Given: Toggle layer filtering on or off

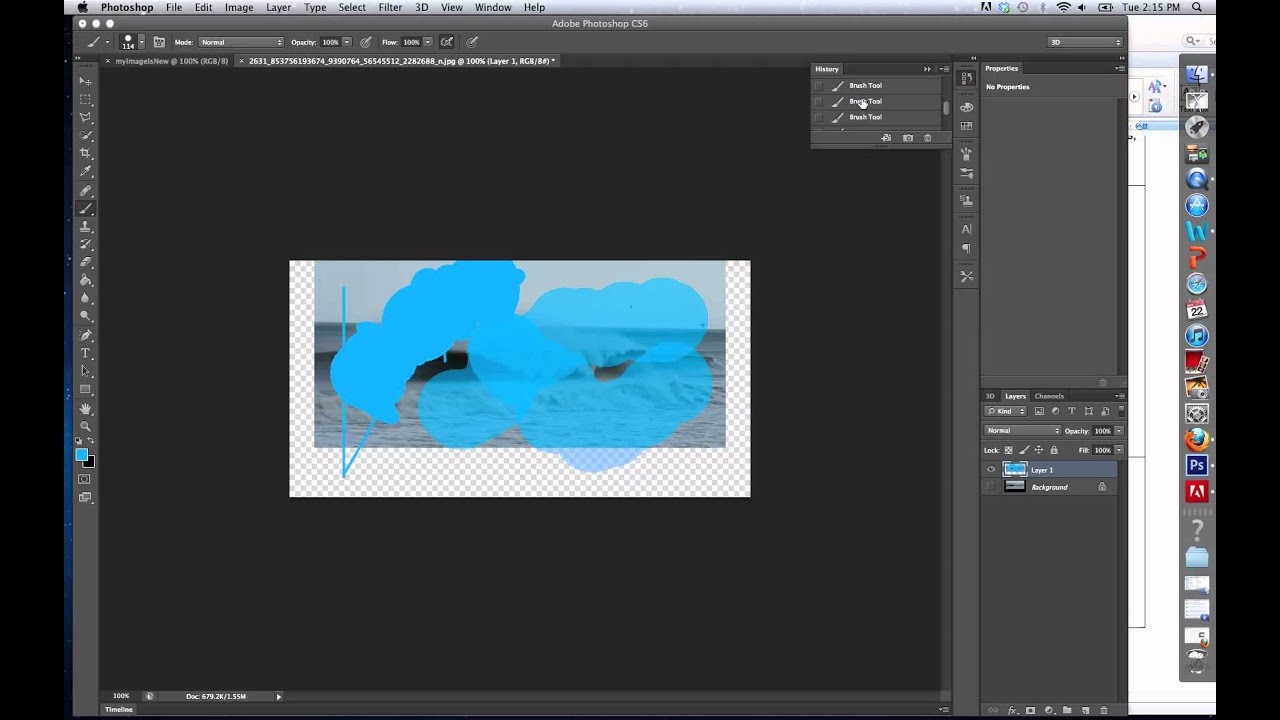Looking at the screenshot, I should (x=1121, y=411).
